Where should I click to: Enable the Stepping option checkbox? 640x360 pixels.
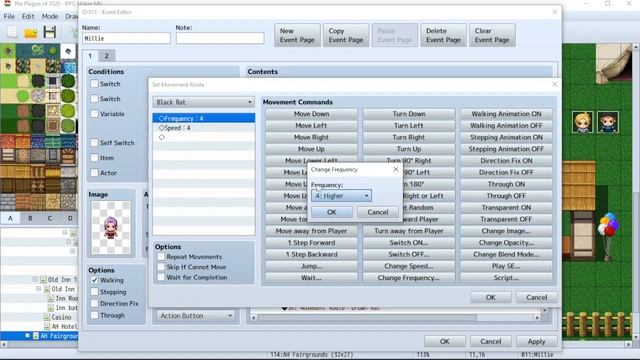pyautogui.click(x=94, y=292)
